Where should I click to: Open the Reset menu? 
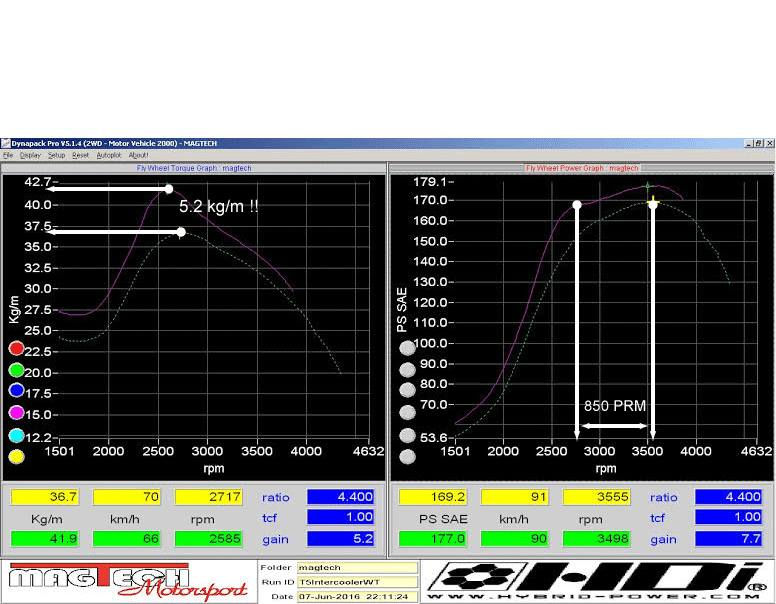tap(80, 155)
